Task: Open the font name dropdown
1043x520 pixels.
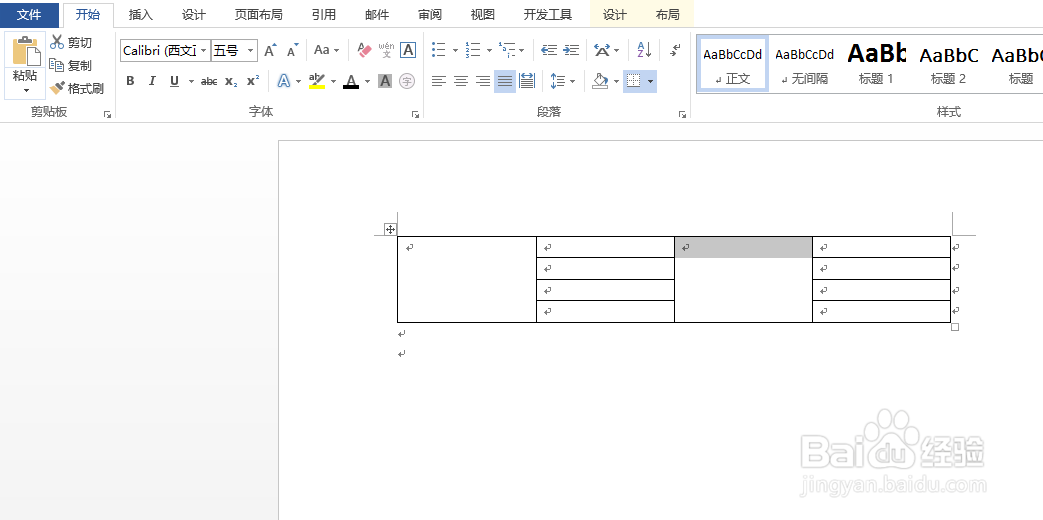Action: pyautogui.click(x=204, y=51)
